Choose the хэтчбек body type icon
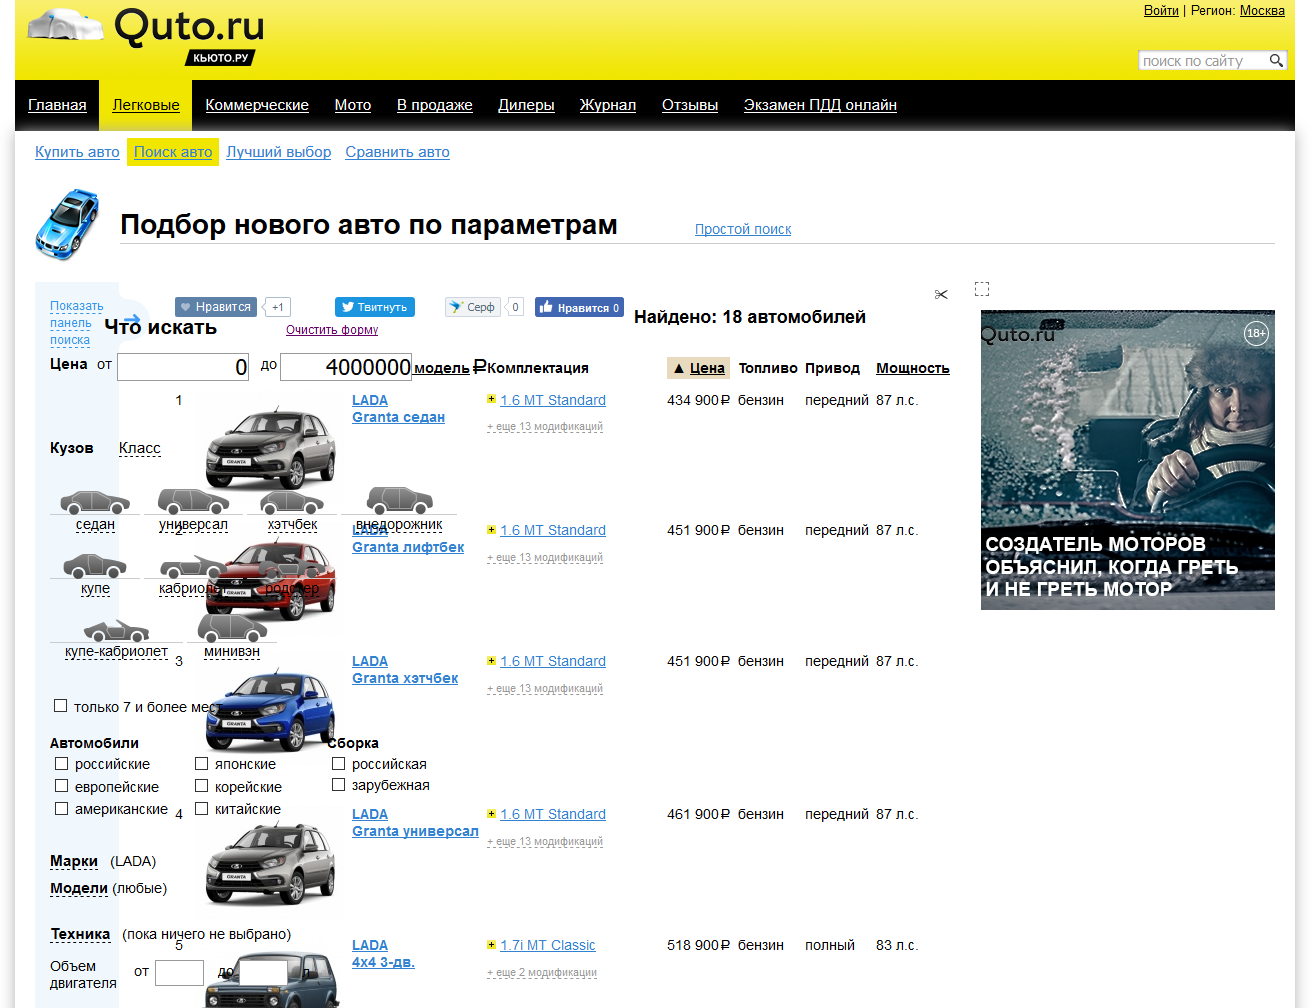This screenshot has height=1008, width=1316. point(292,502)
